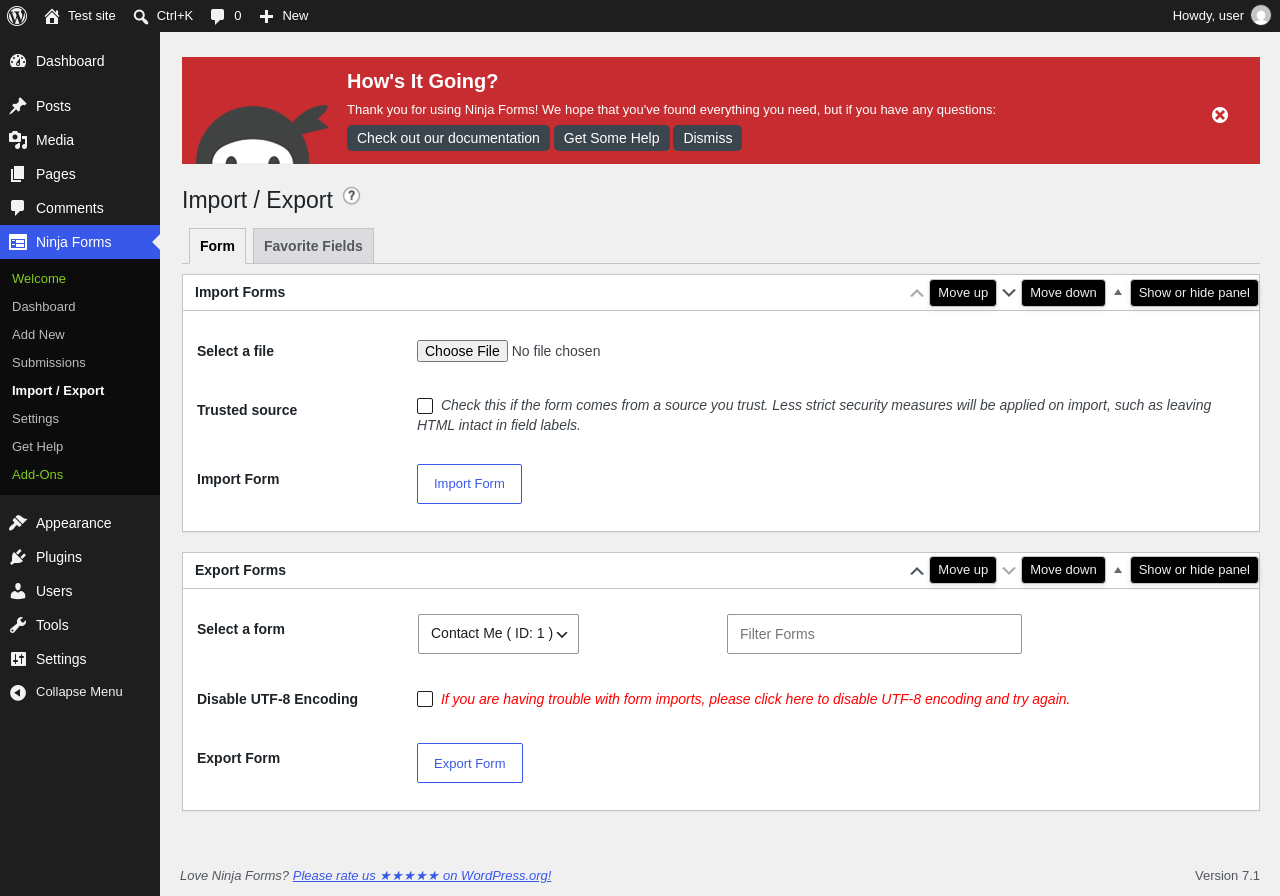
Task: View pending comments bubble in admin bar
Action: coord(226,16)
